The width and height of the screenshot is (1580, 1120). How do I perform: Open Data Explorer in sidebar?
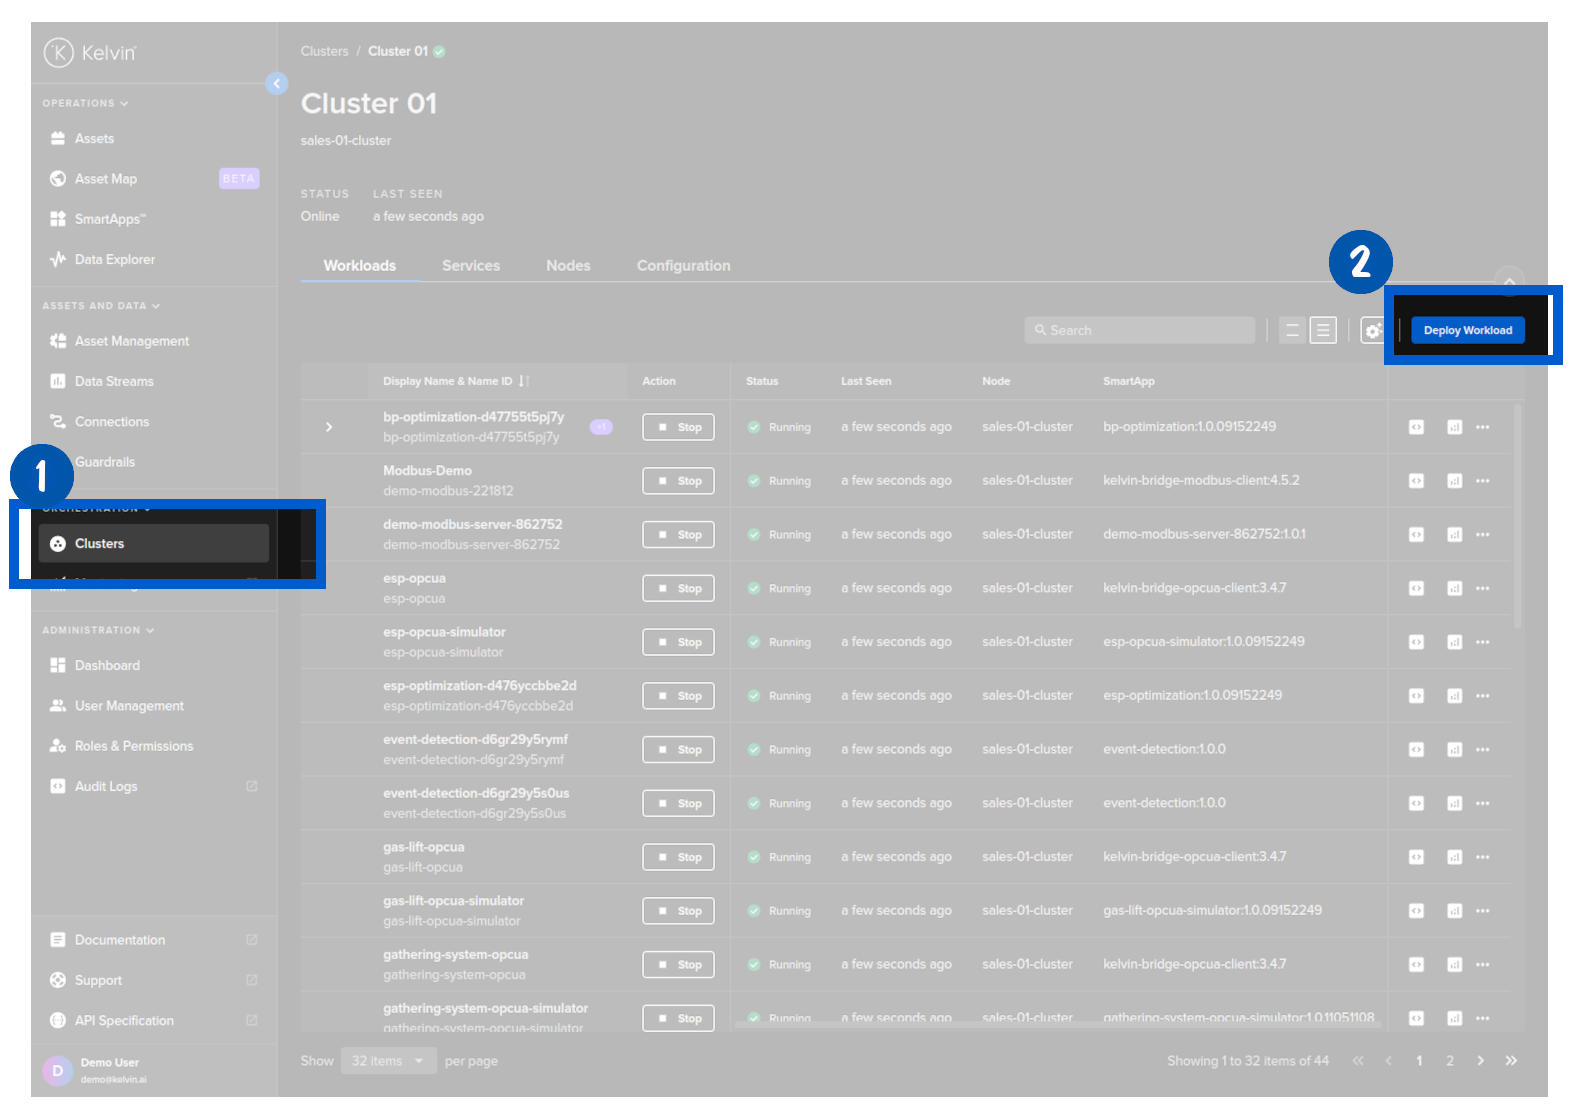click(x=114, y=260)
